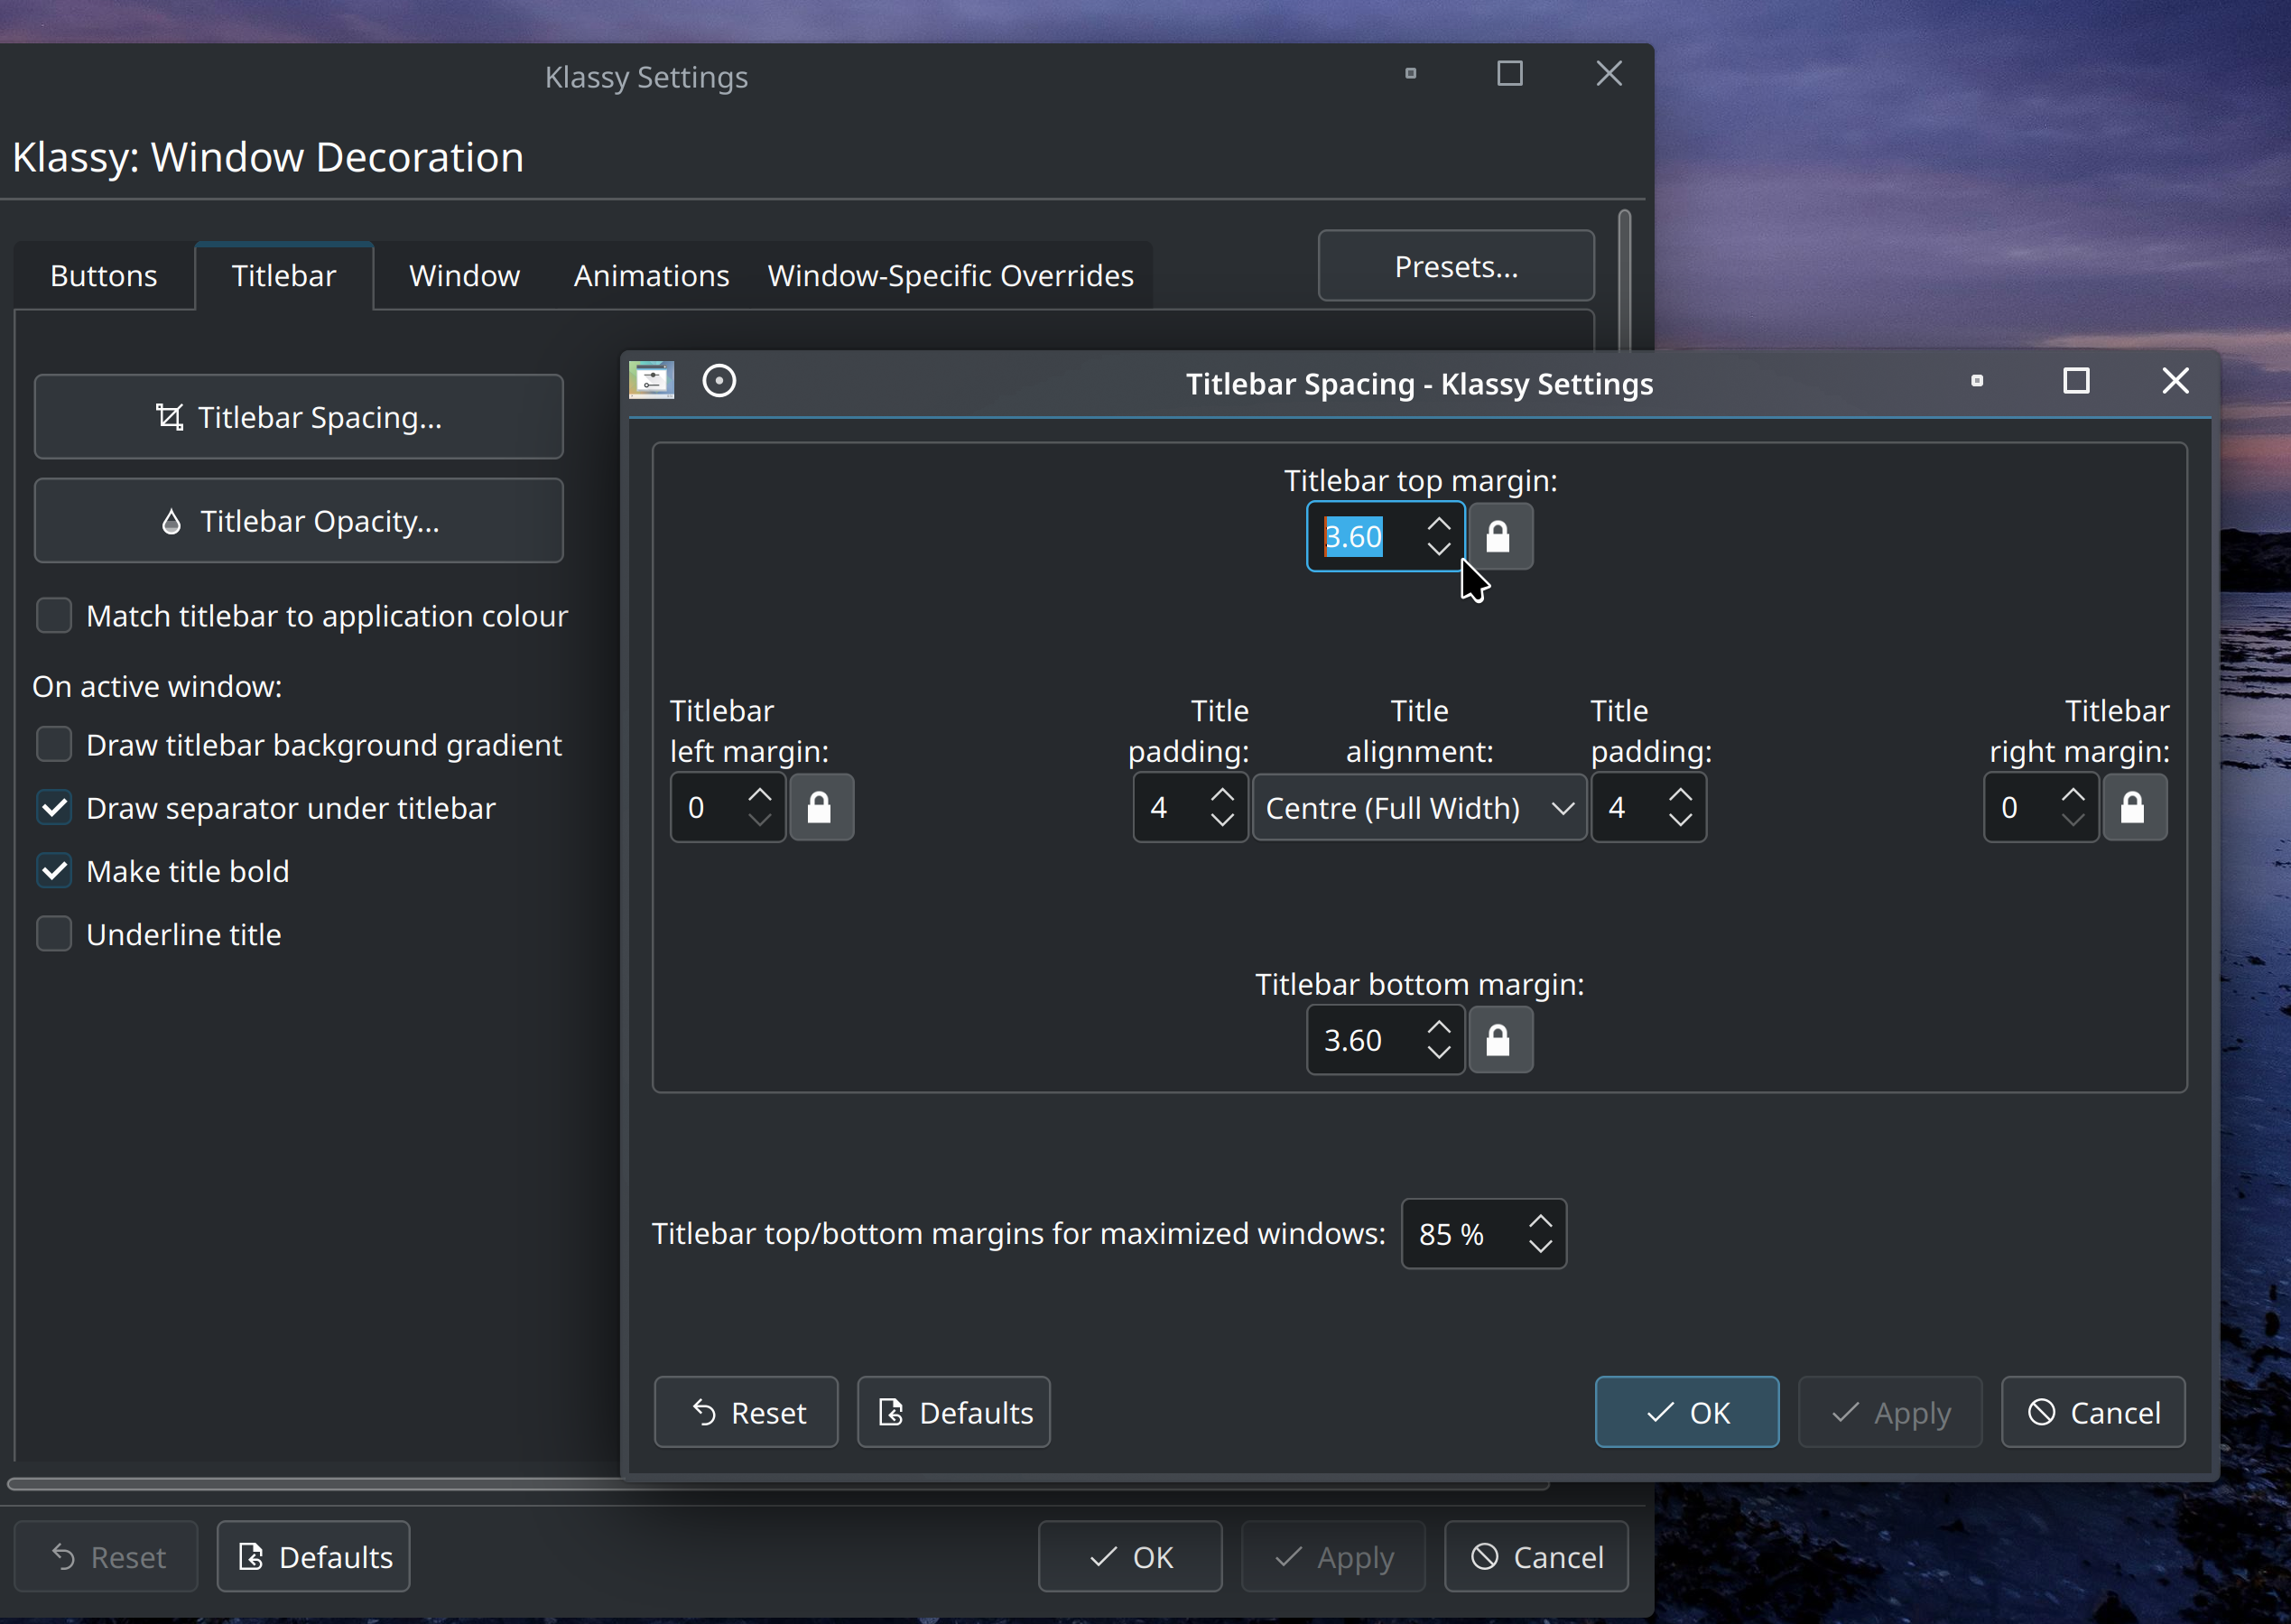Toggle the lock beside Titlebar right margin
The height and width of the screenshot is (1624, 2291).
[x=2134, y=807]
